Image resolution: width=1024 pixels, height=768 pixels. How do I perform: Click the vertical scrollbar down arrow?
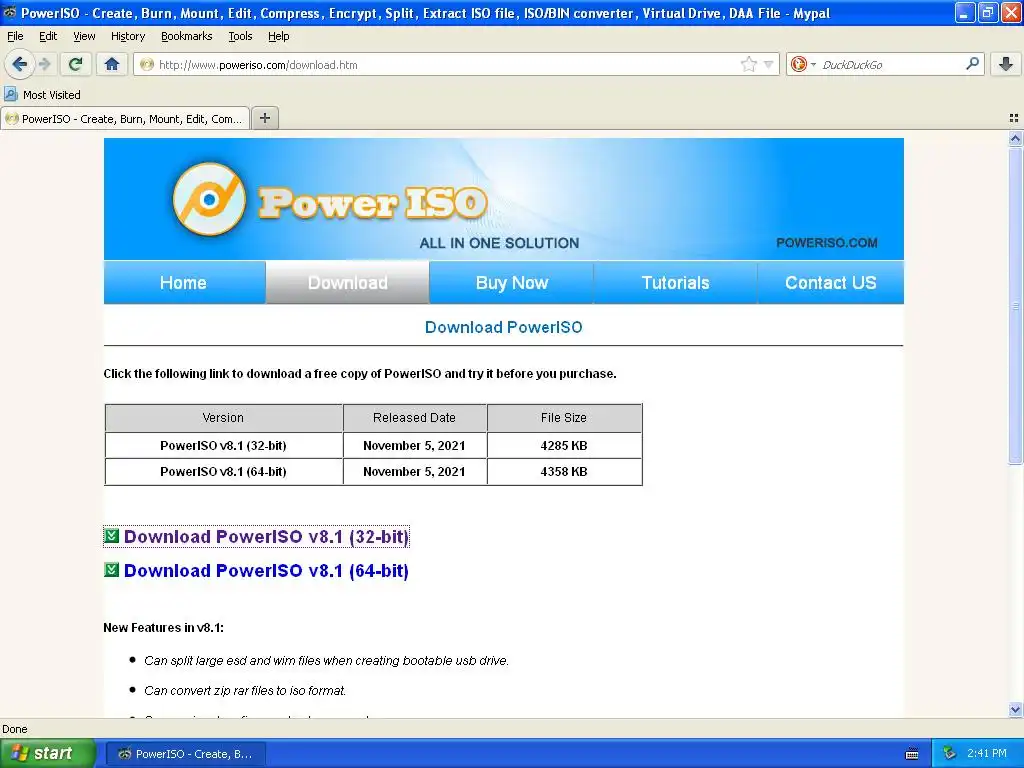coord(1015,710)
